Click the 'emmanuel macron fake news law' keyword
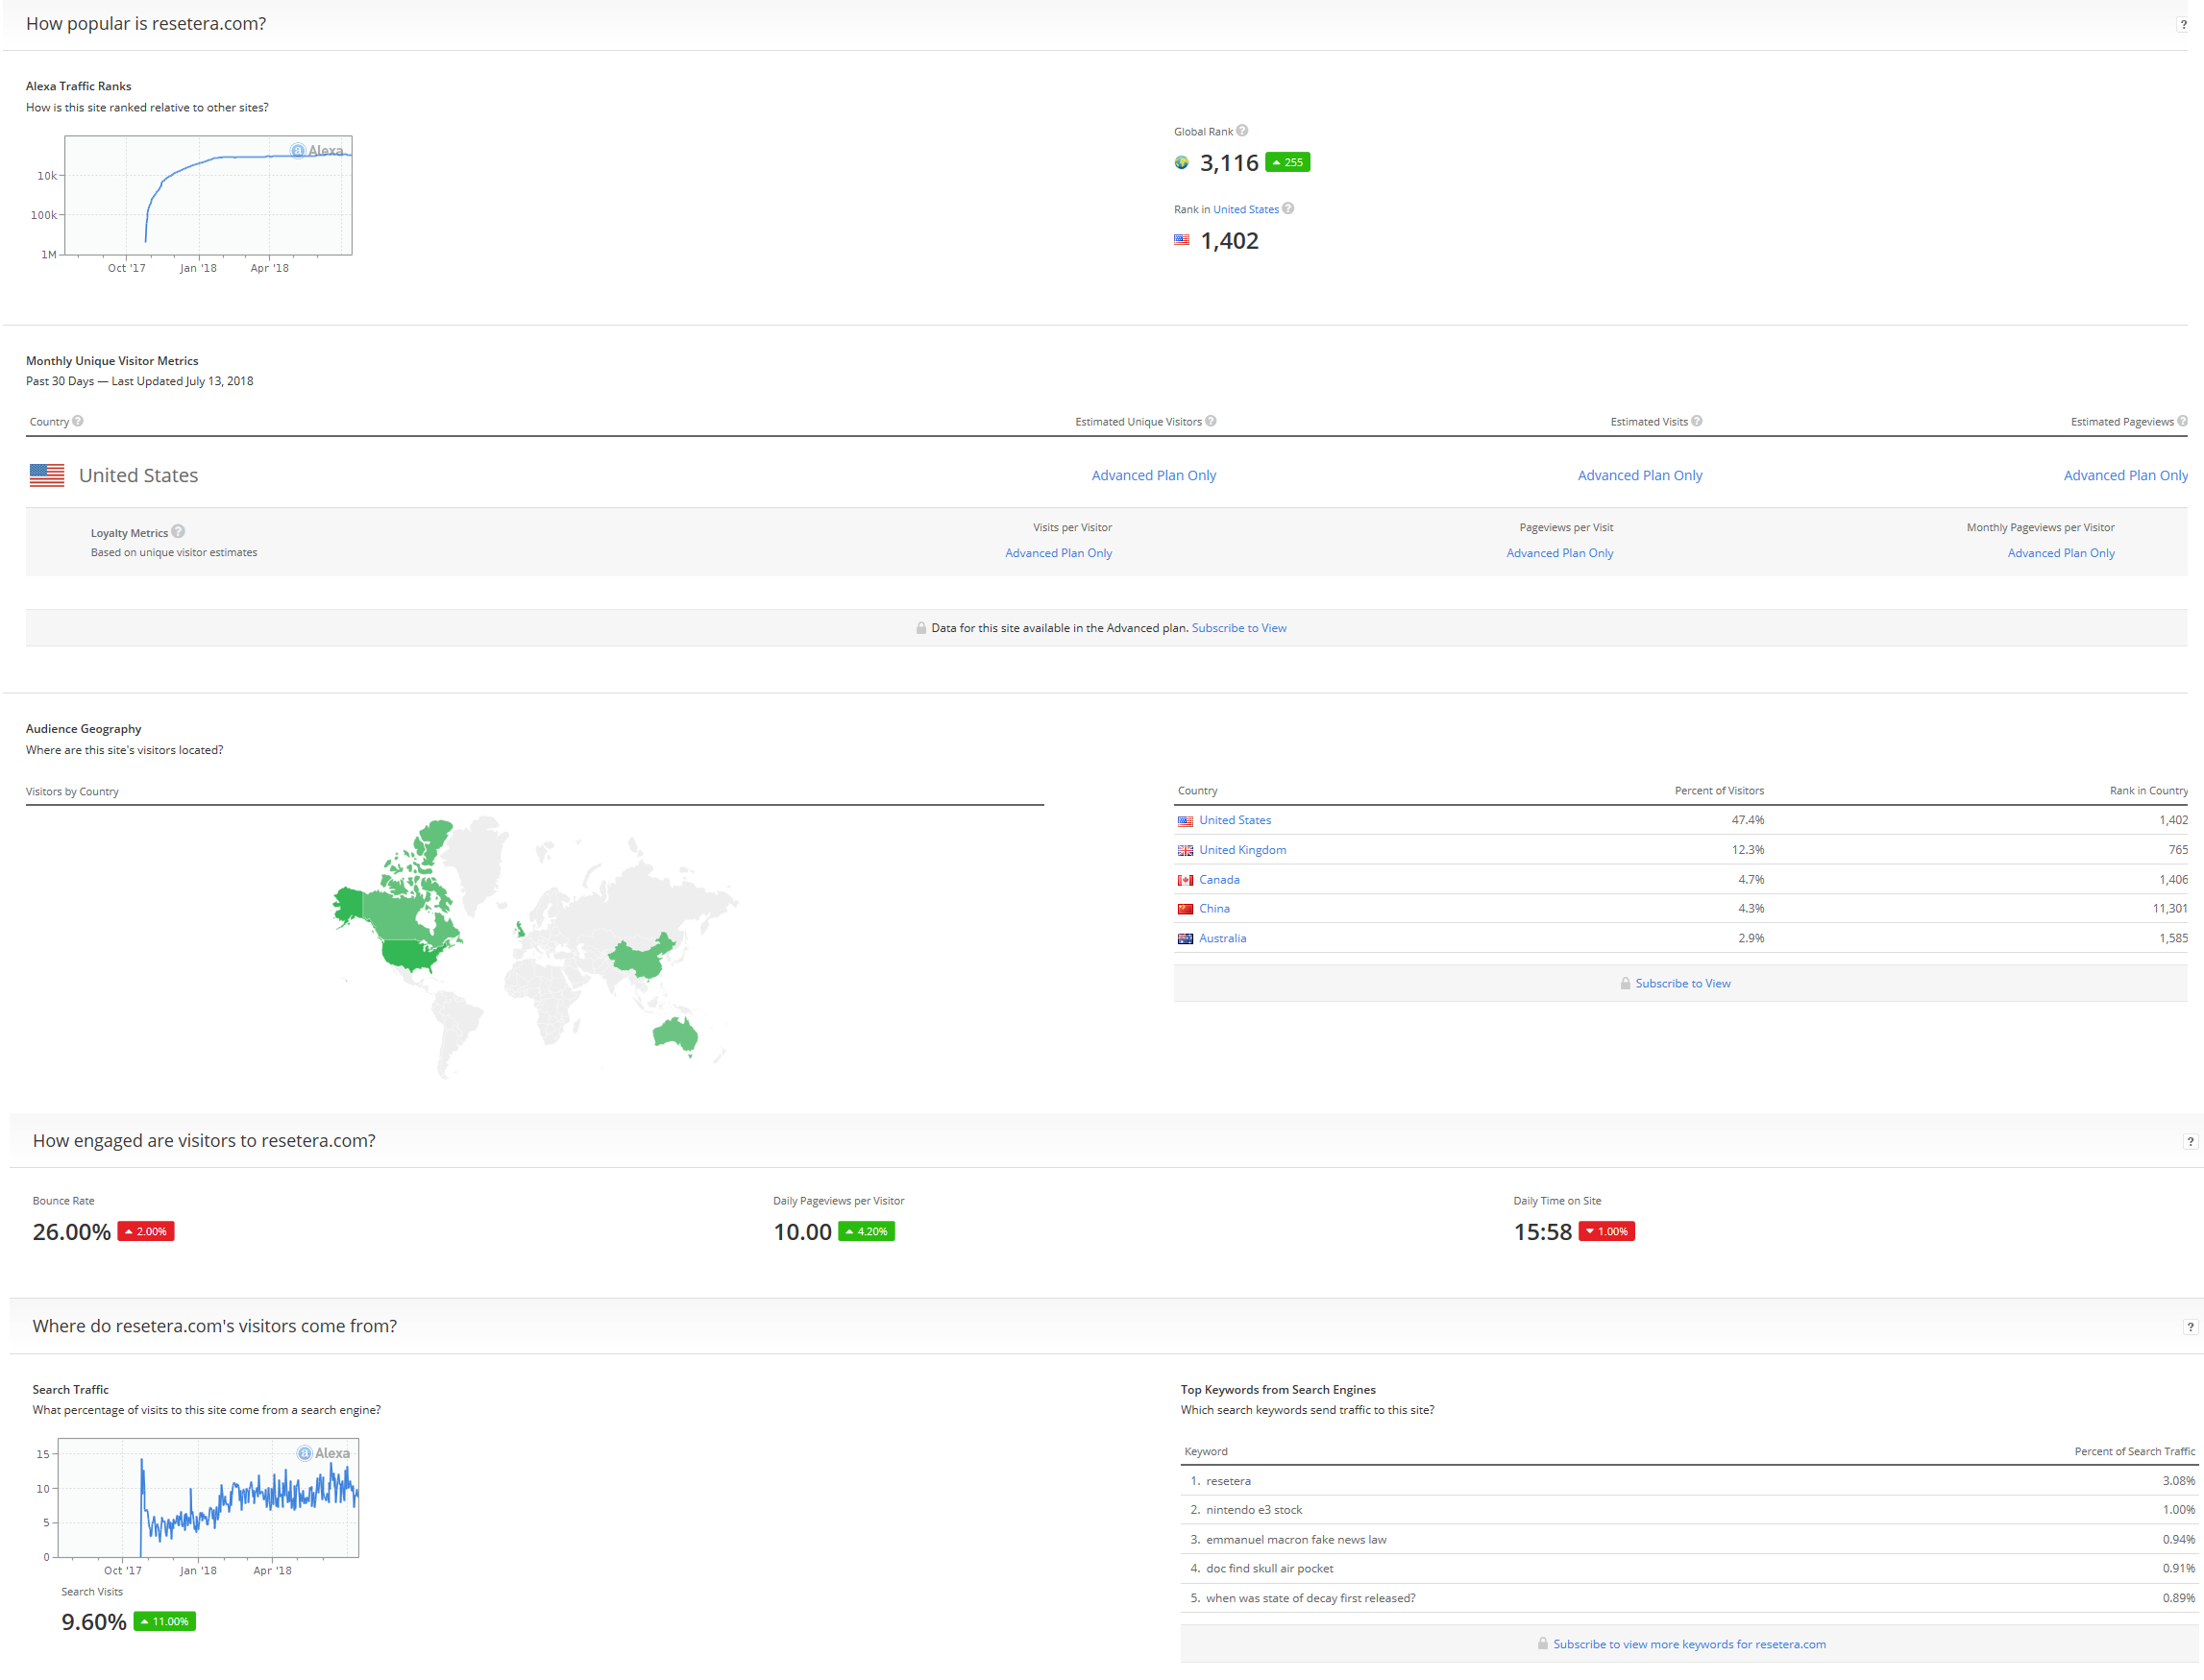This screenshot has height=1680, width=2204. (x=1296, y=1540)
